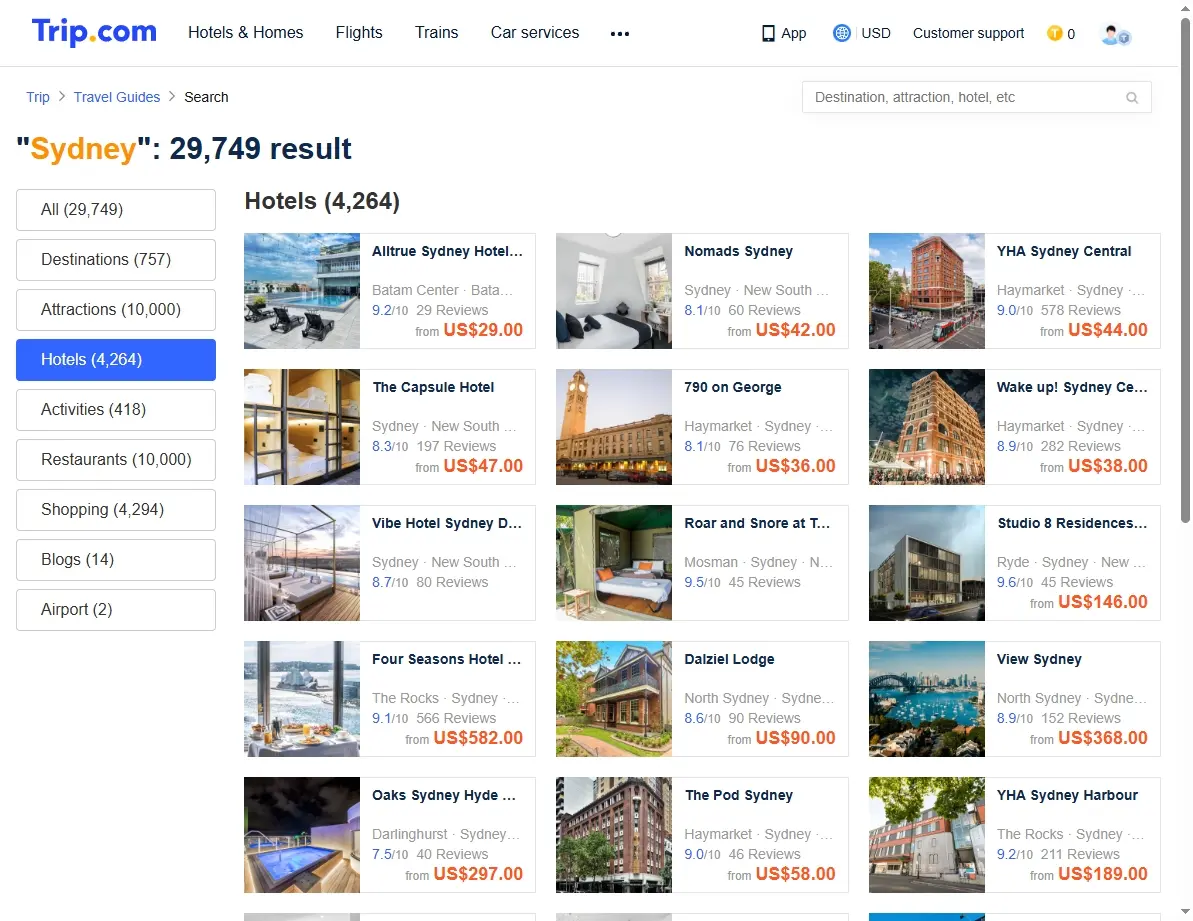Click the globe language icon

[841, 33]
